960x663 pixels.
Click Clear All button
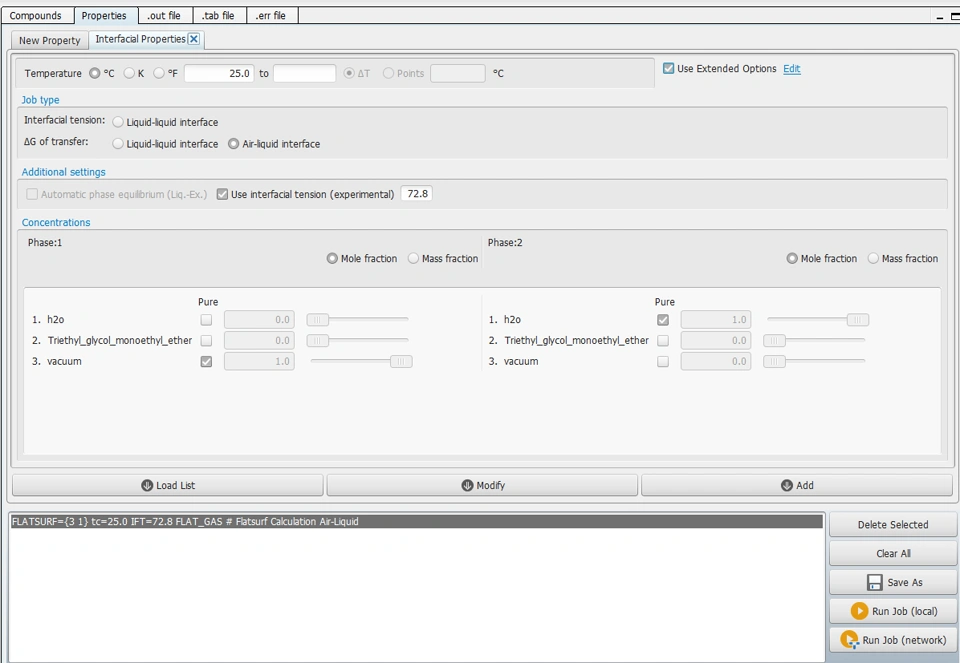[x=893, y=553]
